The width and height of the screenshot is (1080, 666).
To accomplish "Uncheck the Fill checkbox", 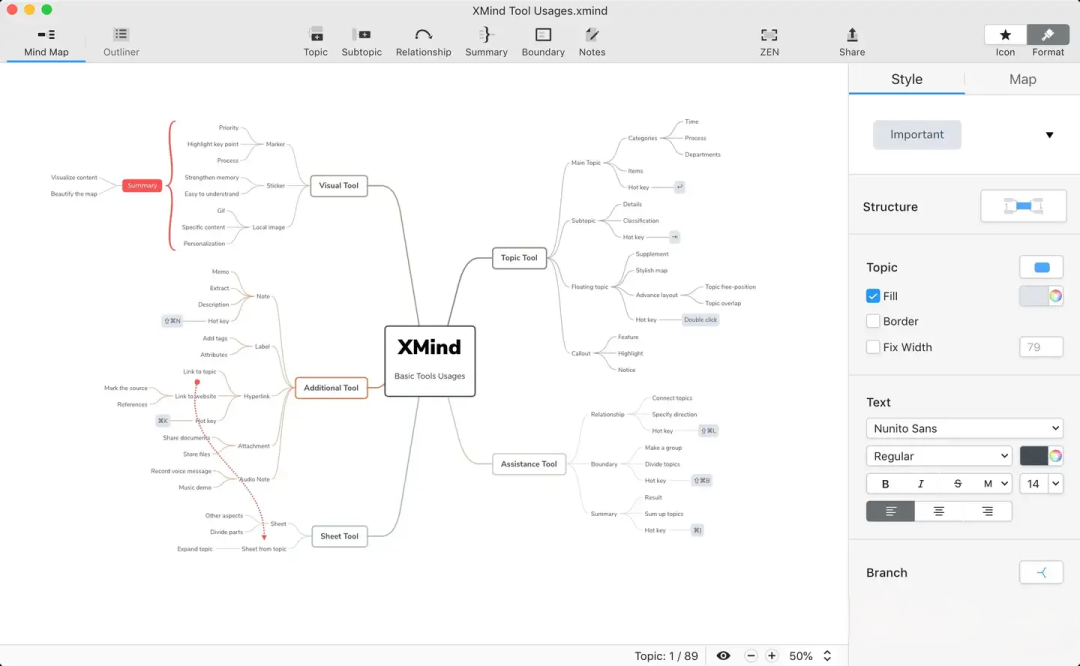I will (x=873, y=296).
